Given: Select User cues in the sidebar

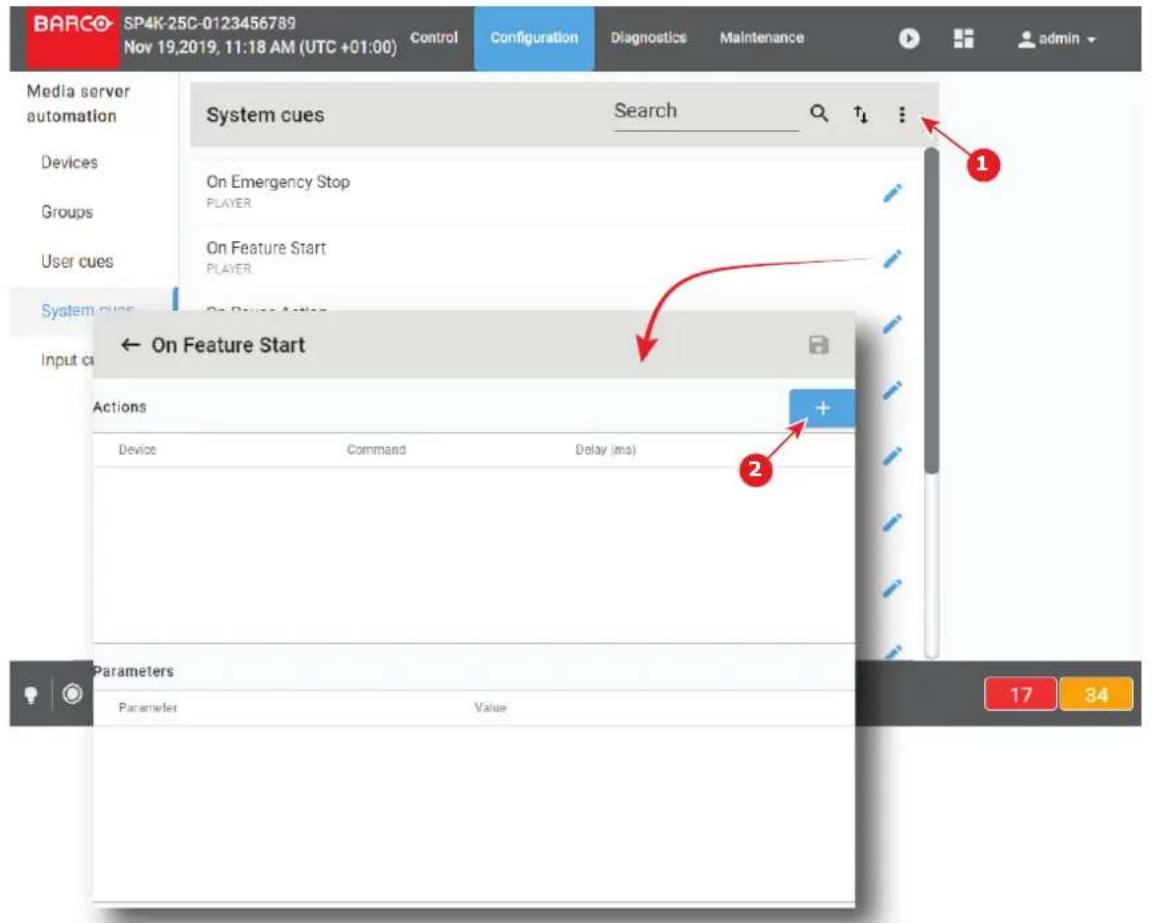Looking at the screenshot, I should [x=77, y=261].
